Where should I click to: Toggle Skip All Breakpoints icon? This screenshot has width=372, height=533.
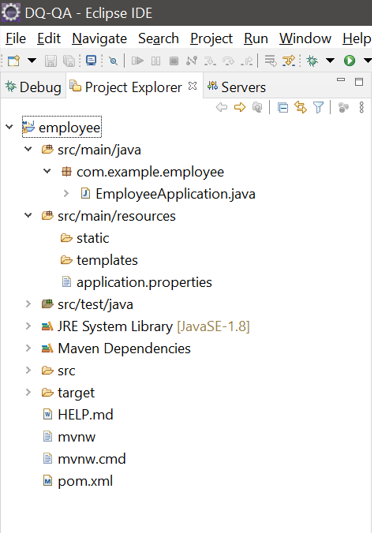tap(113, 61)
